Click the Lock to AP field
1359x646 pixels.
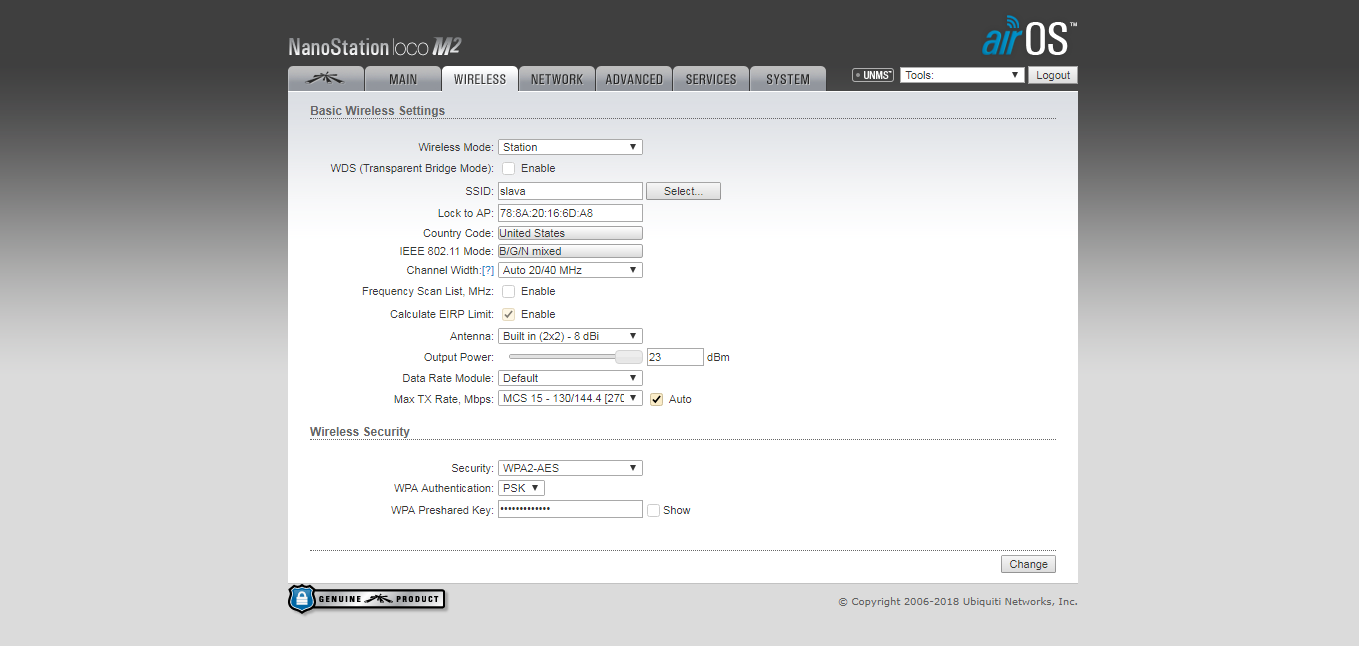click(570, 213)
